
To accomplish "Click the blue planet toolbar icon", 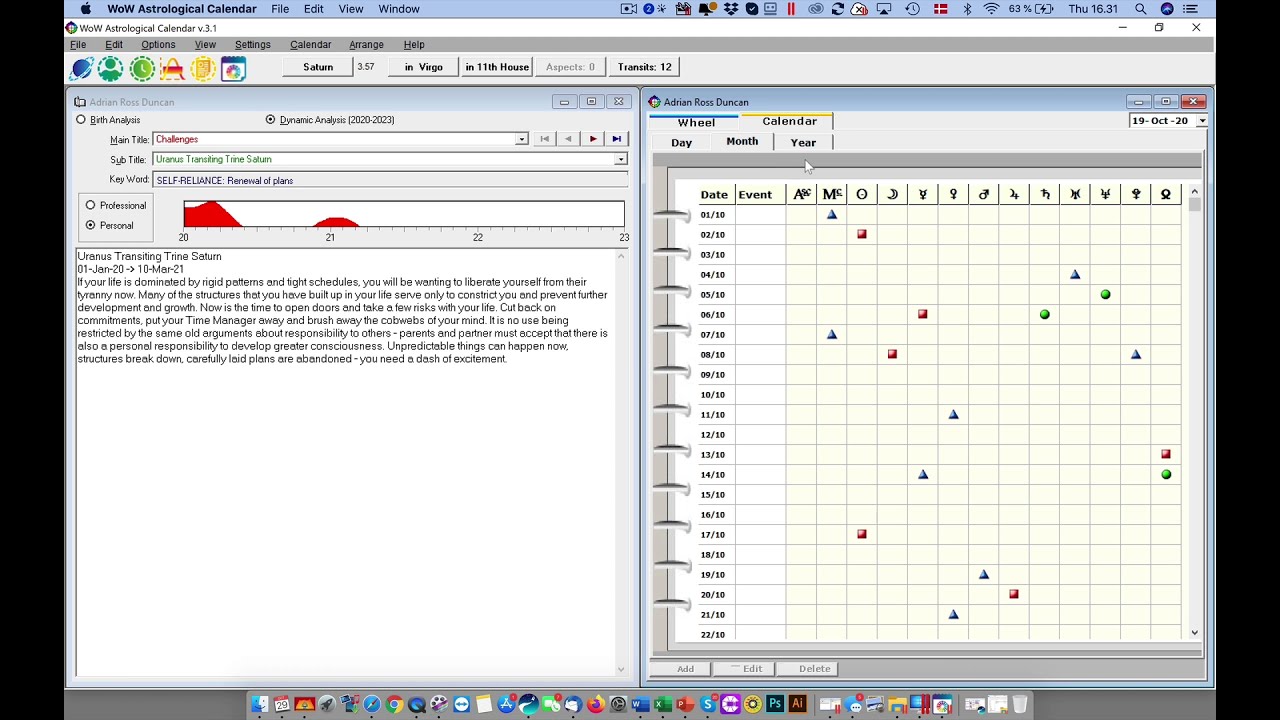I will pos(82,68).
